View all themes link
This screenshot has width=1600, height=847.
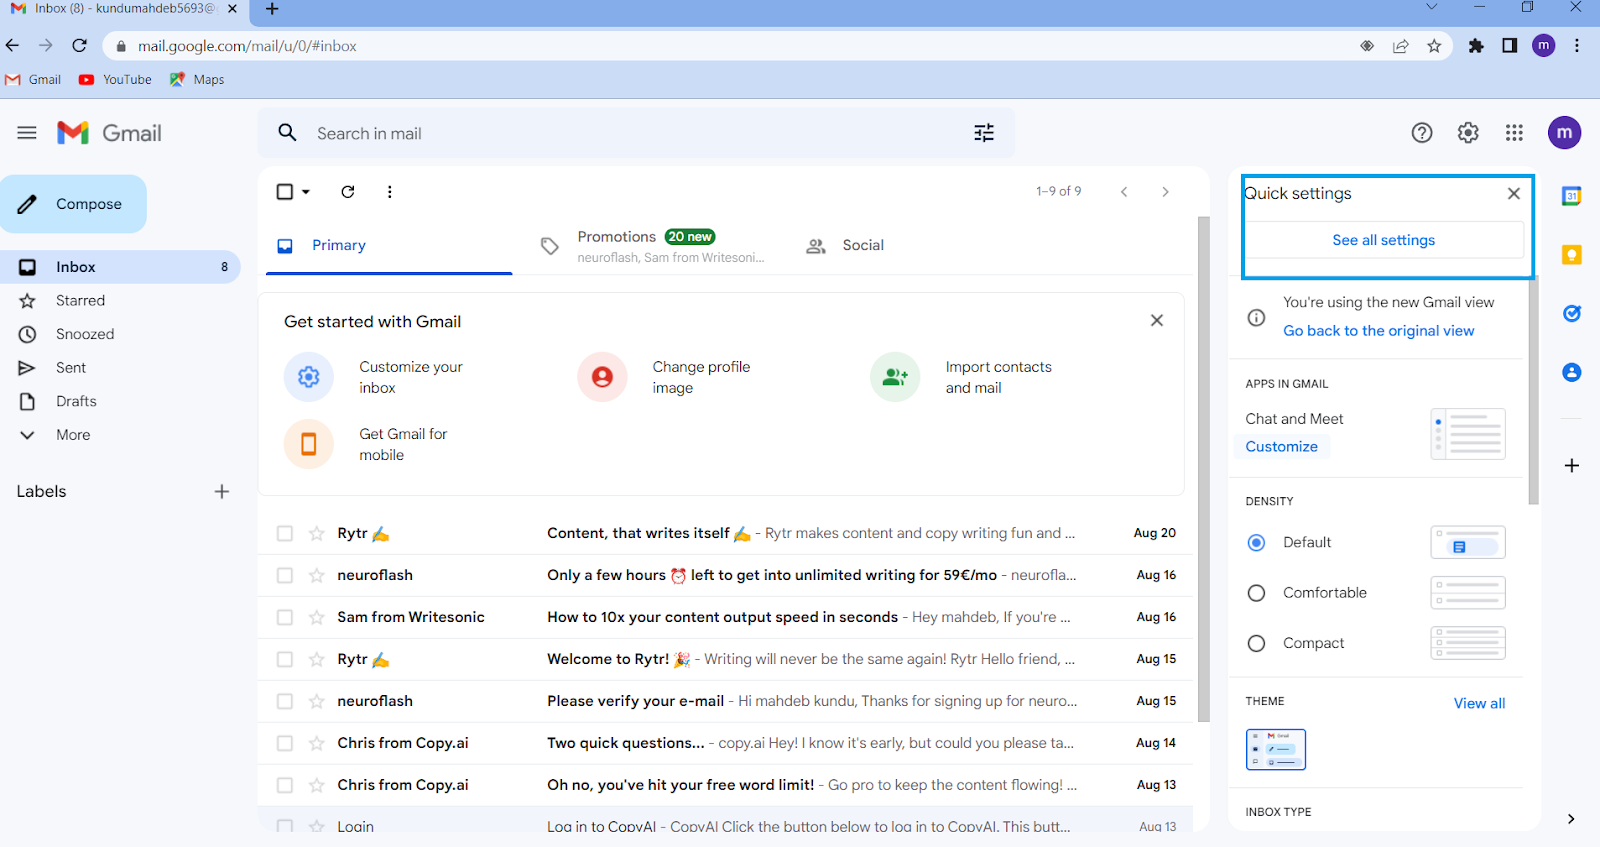1479,703
